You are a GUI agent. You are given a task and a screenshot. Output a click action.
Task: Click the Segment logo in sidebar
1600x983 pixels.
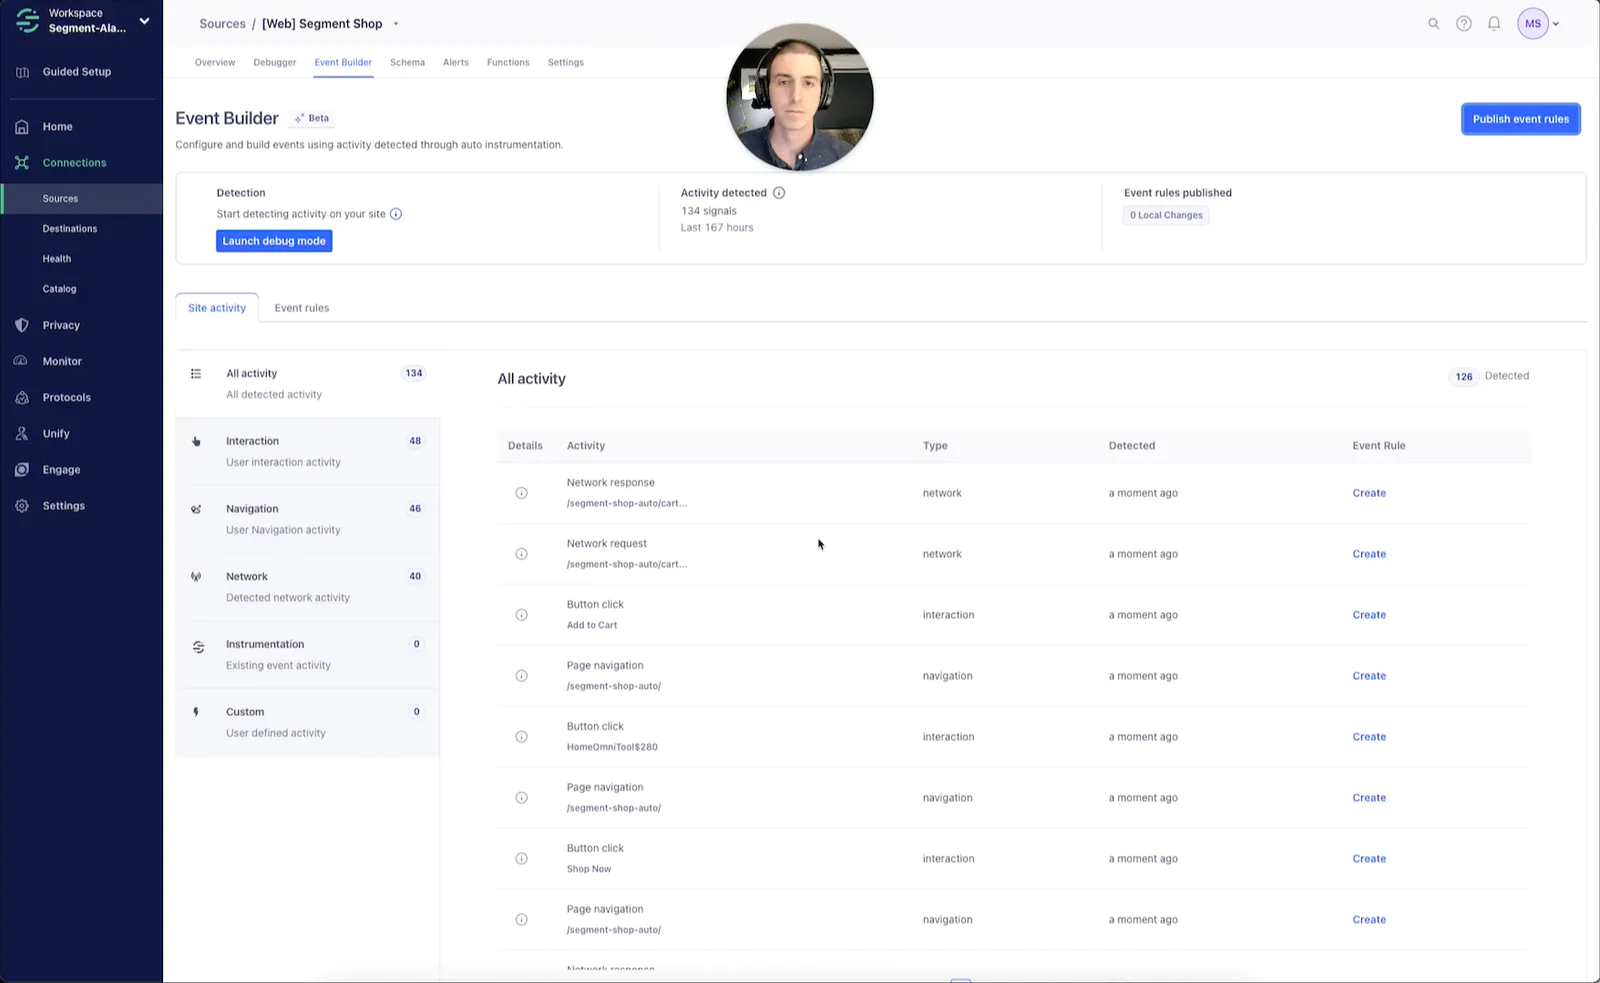click(x=27, y=21)
